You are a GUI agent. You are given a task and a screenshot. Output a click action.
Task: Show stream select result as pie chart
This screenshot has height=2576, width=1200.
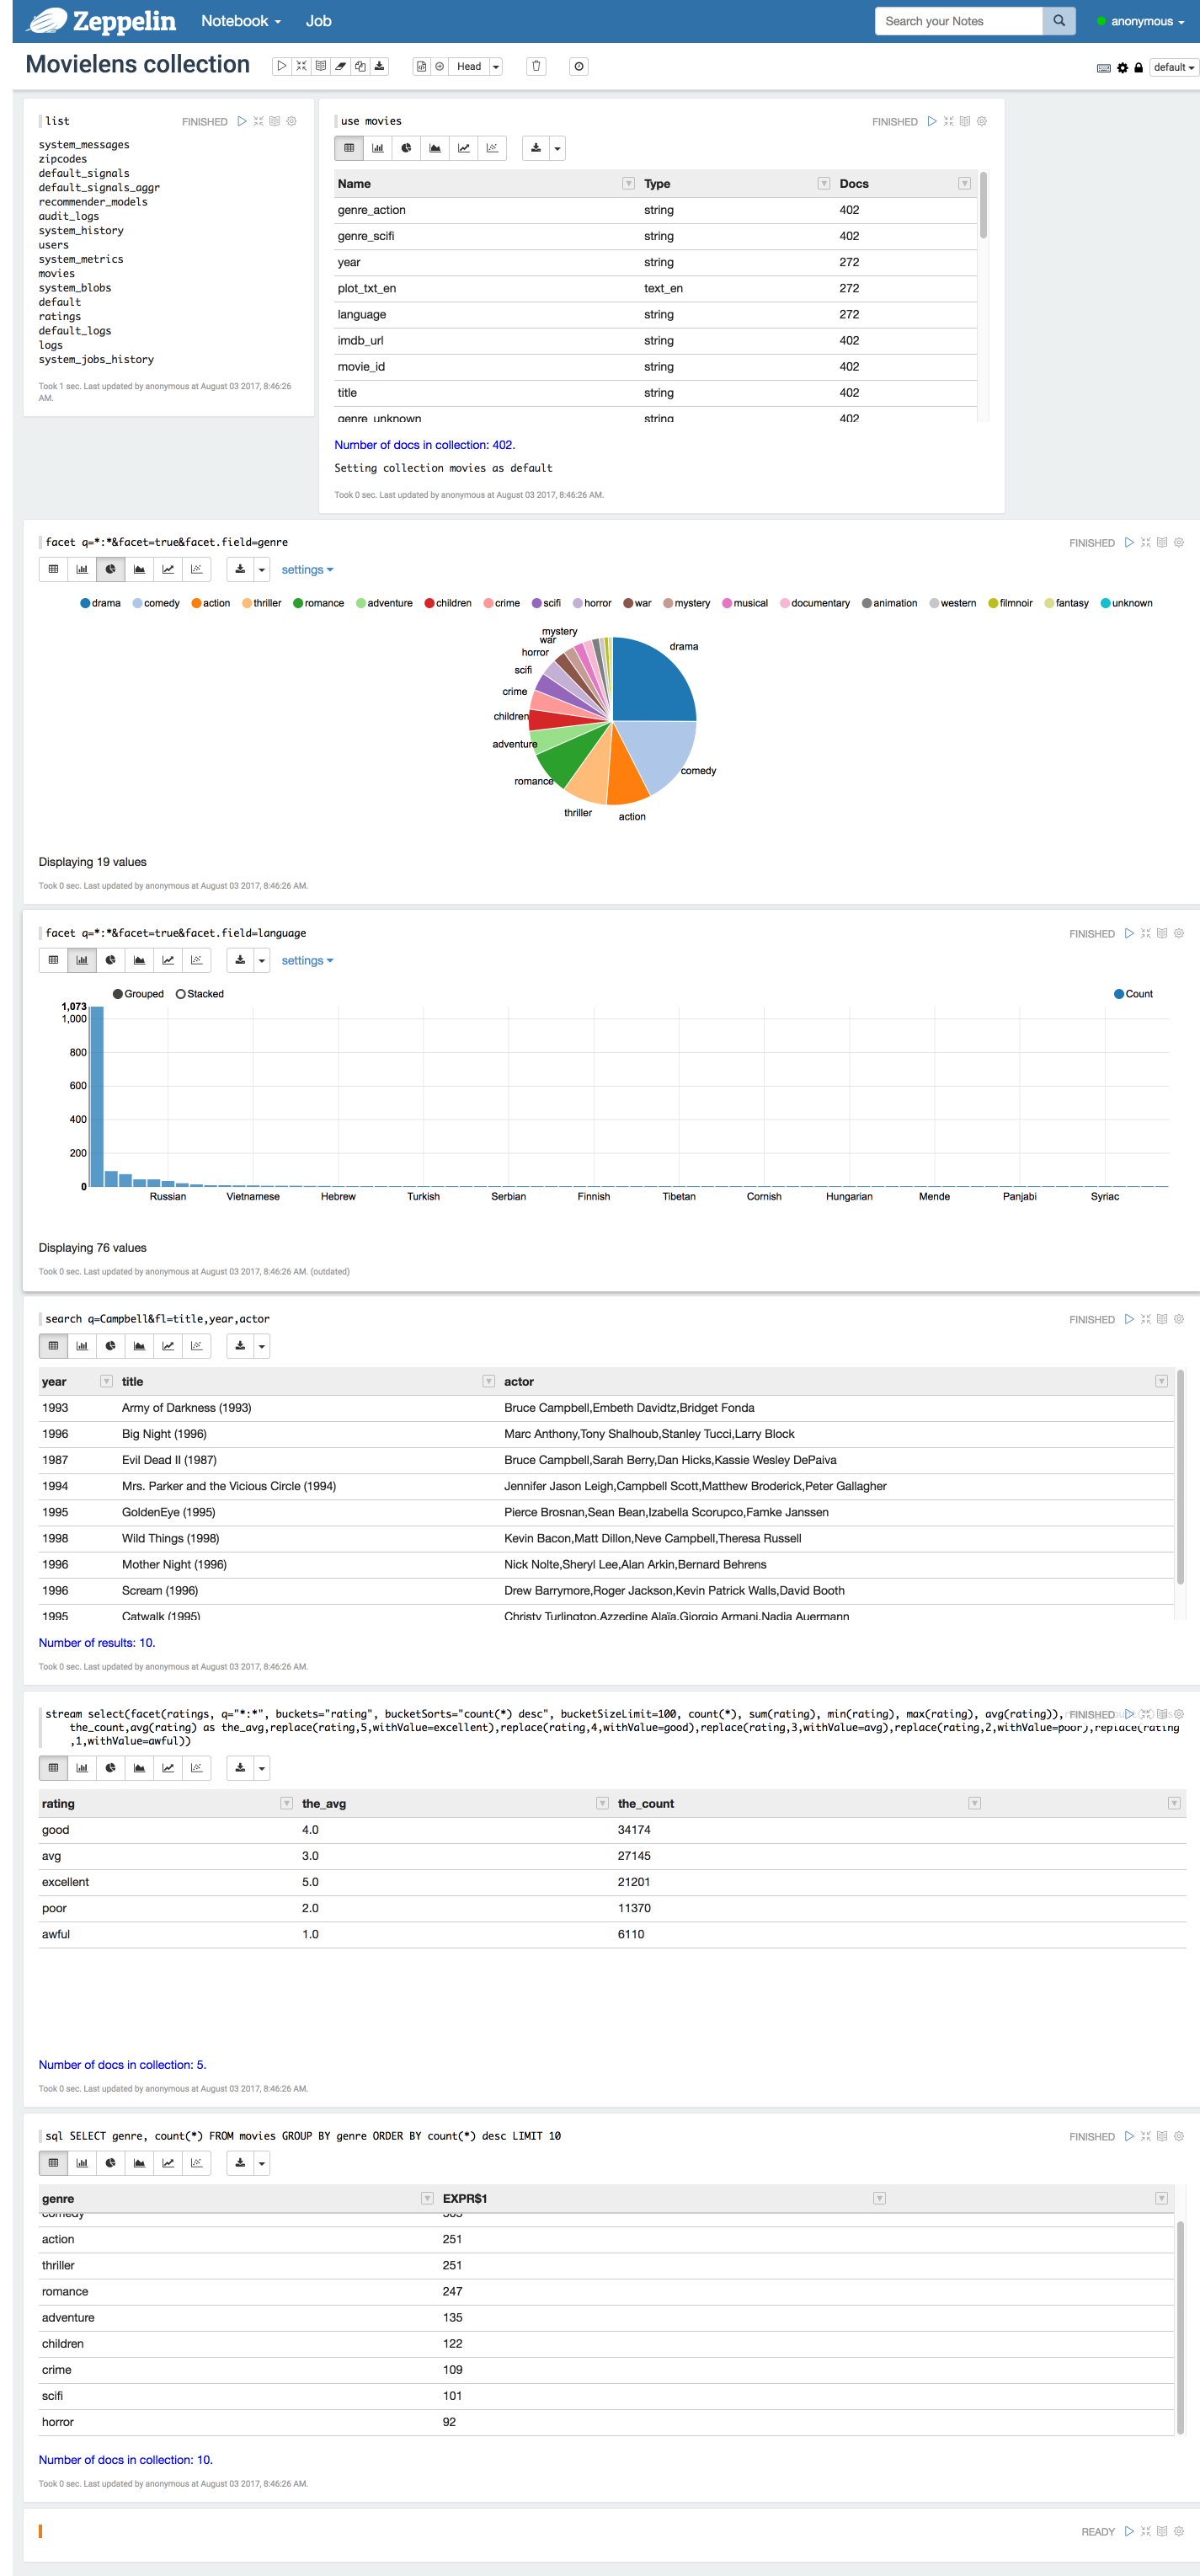pyautogui.click(x=110, y=1767)
